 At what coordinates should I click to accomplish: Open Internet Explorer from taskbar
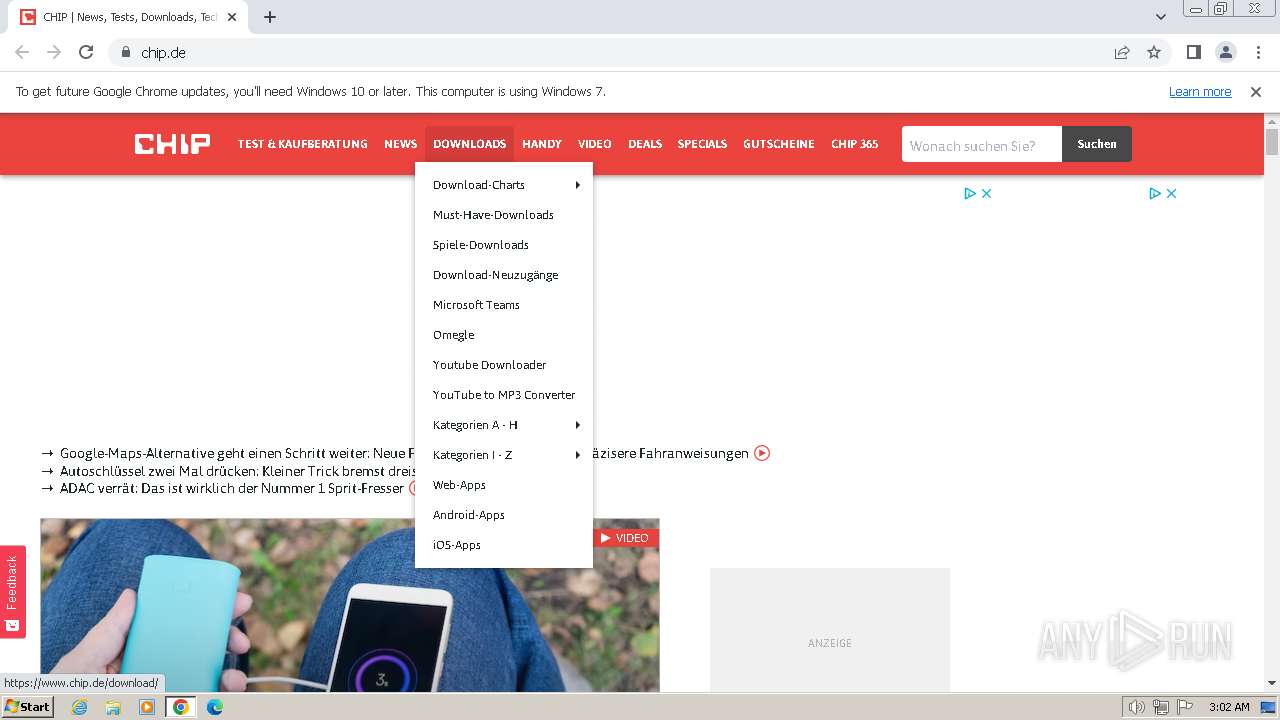(79, 707)
